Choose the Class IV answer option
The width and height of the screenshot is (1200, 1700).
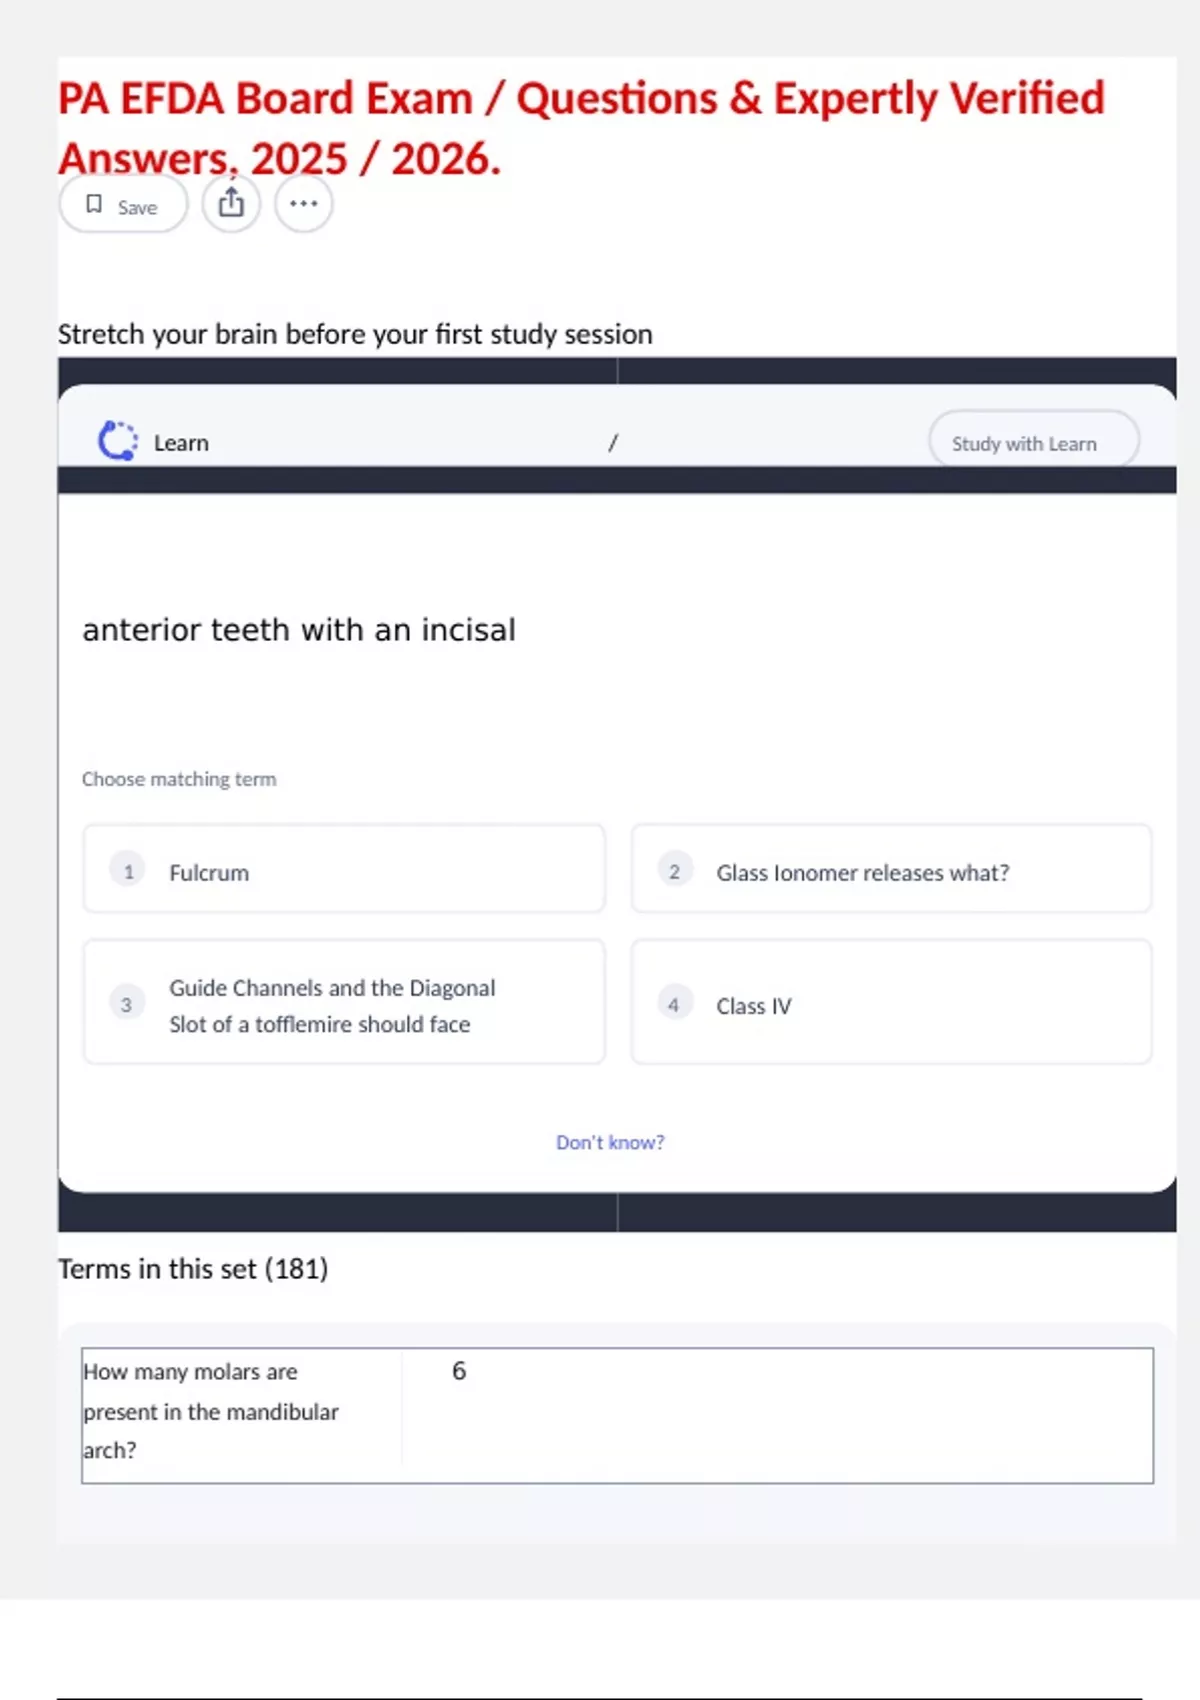coord(891,1002)
